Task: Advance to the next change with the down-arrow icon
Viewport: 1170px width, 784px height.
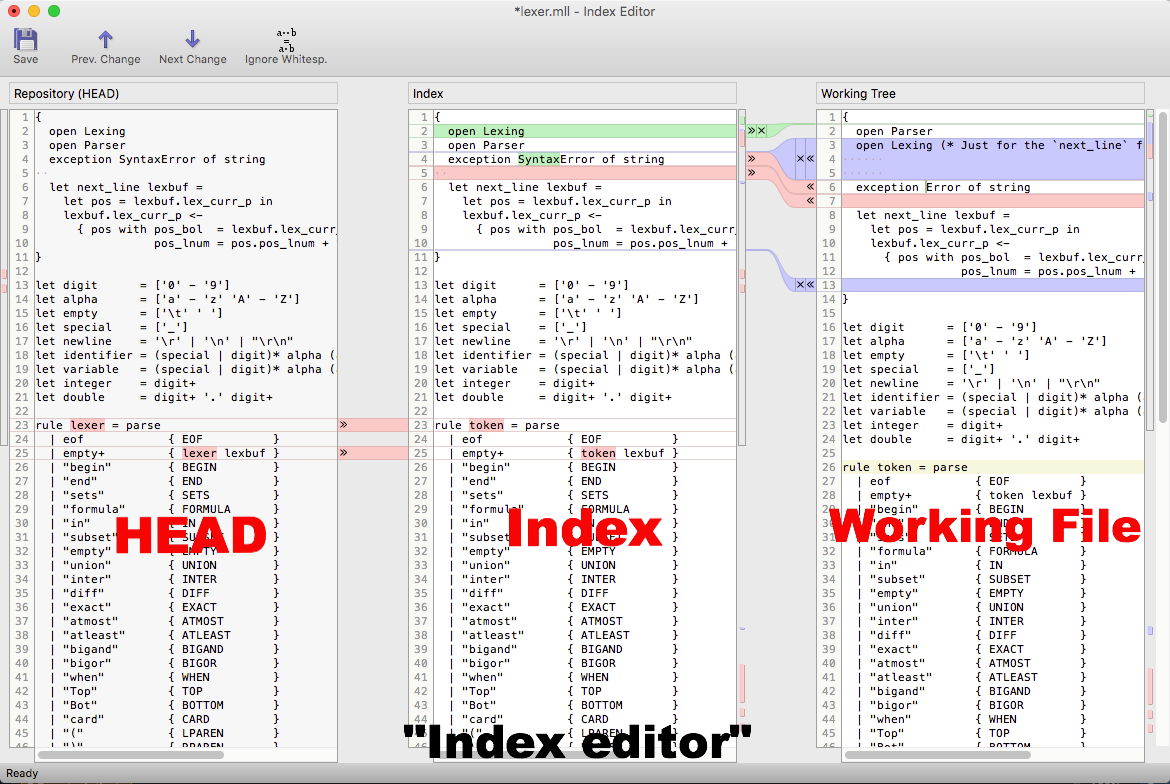Action: coord(192,42)
